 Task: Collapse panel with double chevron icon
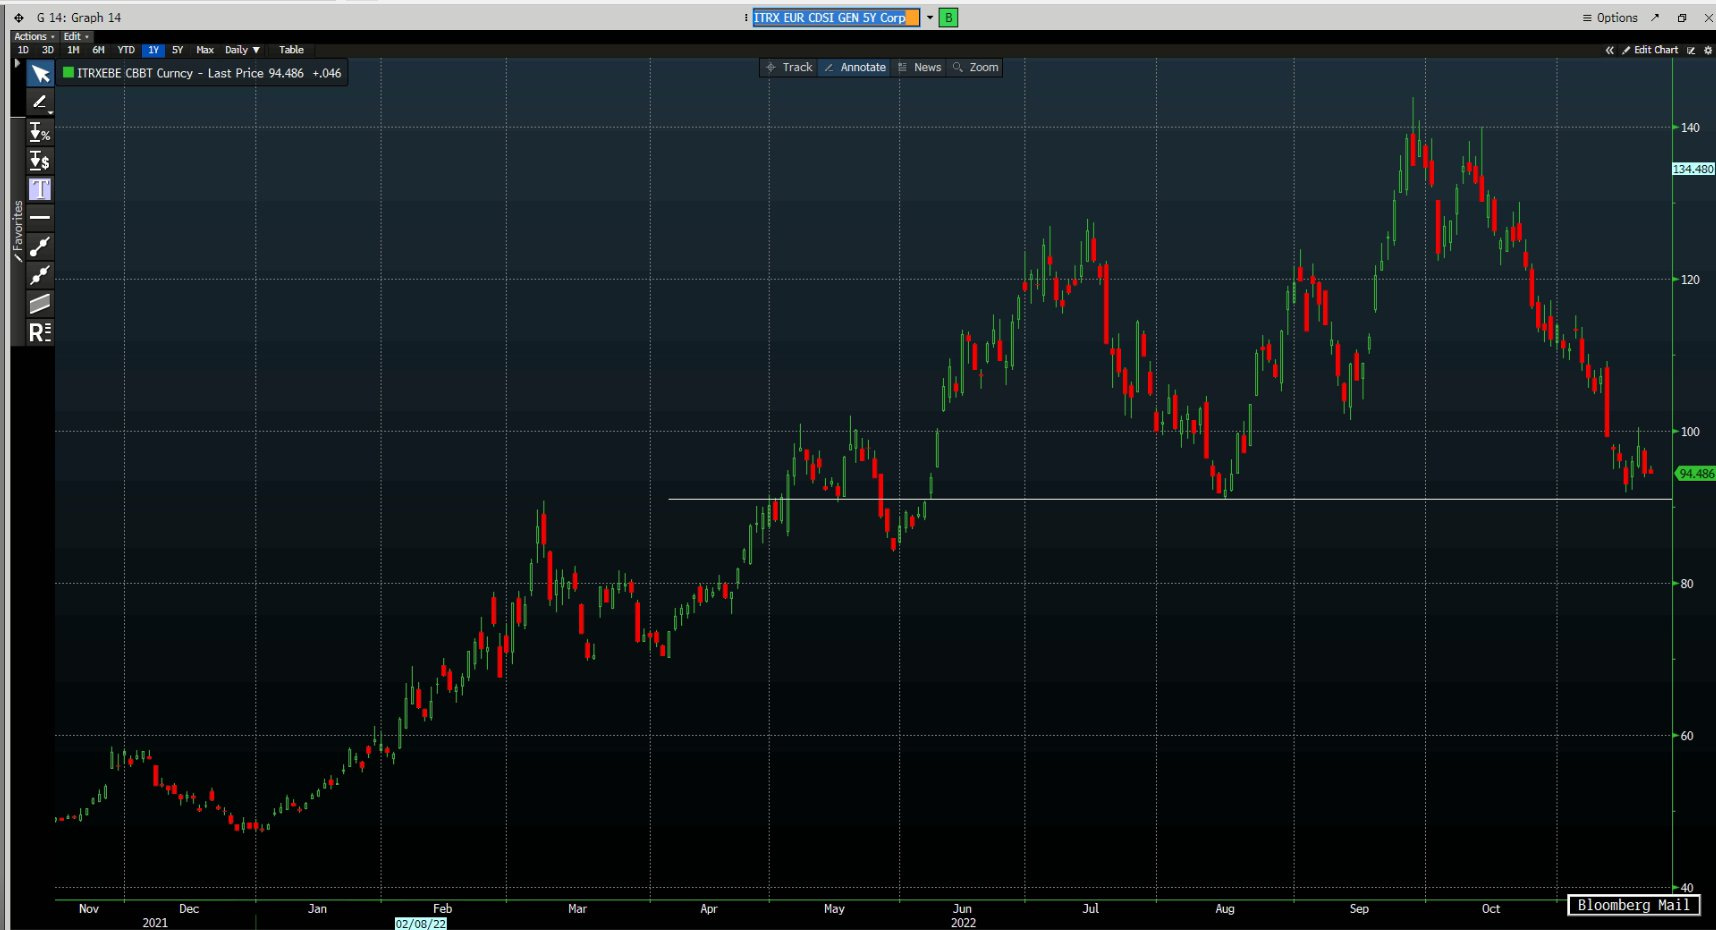tap(1610, 50)
